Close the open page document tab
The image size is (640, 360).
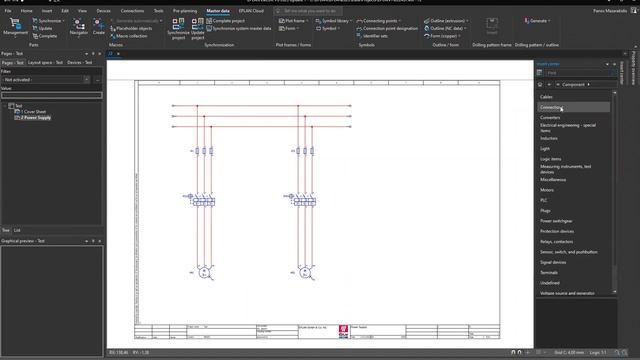(118, 53)
